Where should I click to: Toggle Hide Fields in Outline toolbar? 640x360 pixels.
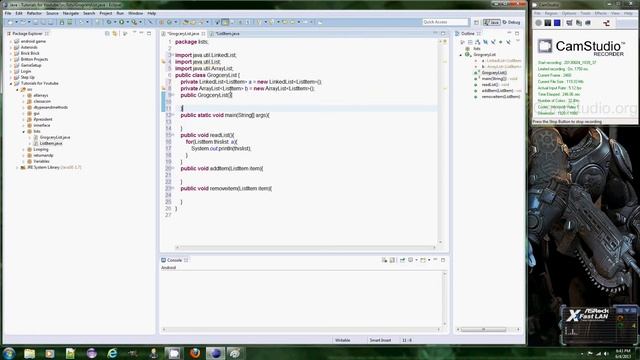pyautogui.click(x=485, y=42)
